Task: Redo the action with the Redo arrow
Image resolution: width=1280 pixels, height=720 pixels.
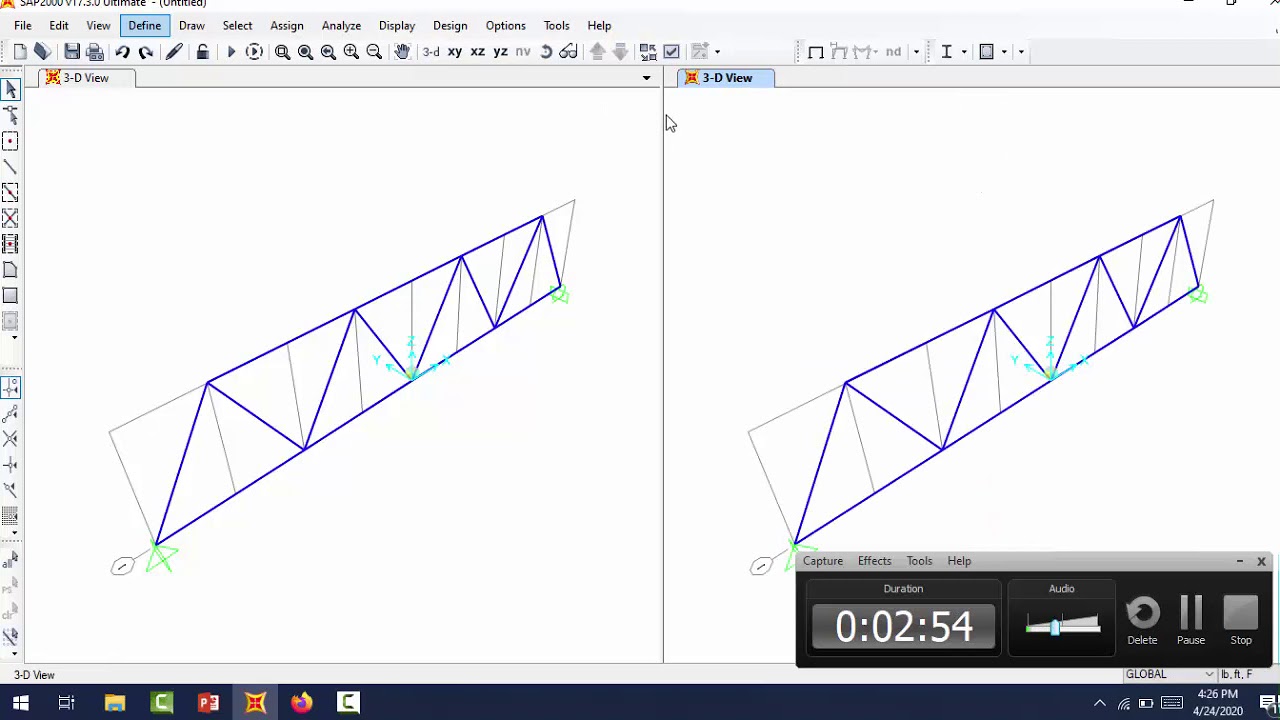Action: (x=146, y=52)
